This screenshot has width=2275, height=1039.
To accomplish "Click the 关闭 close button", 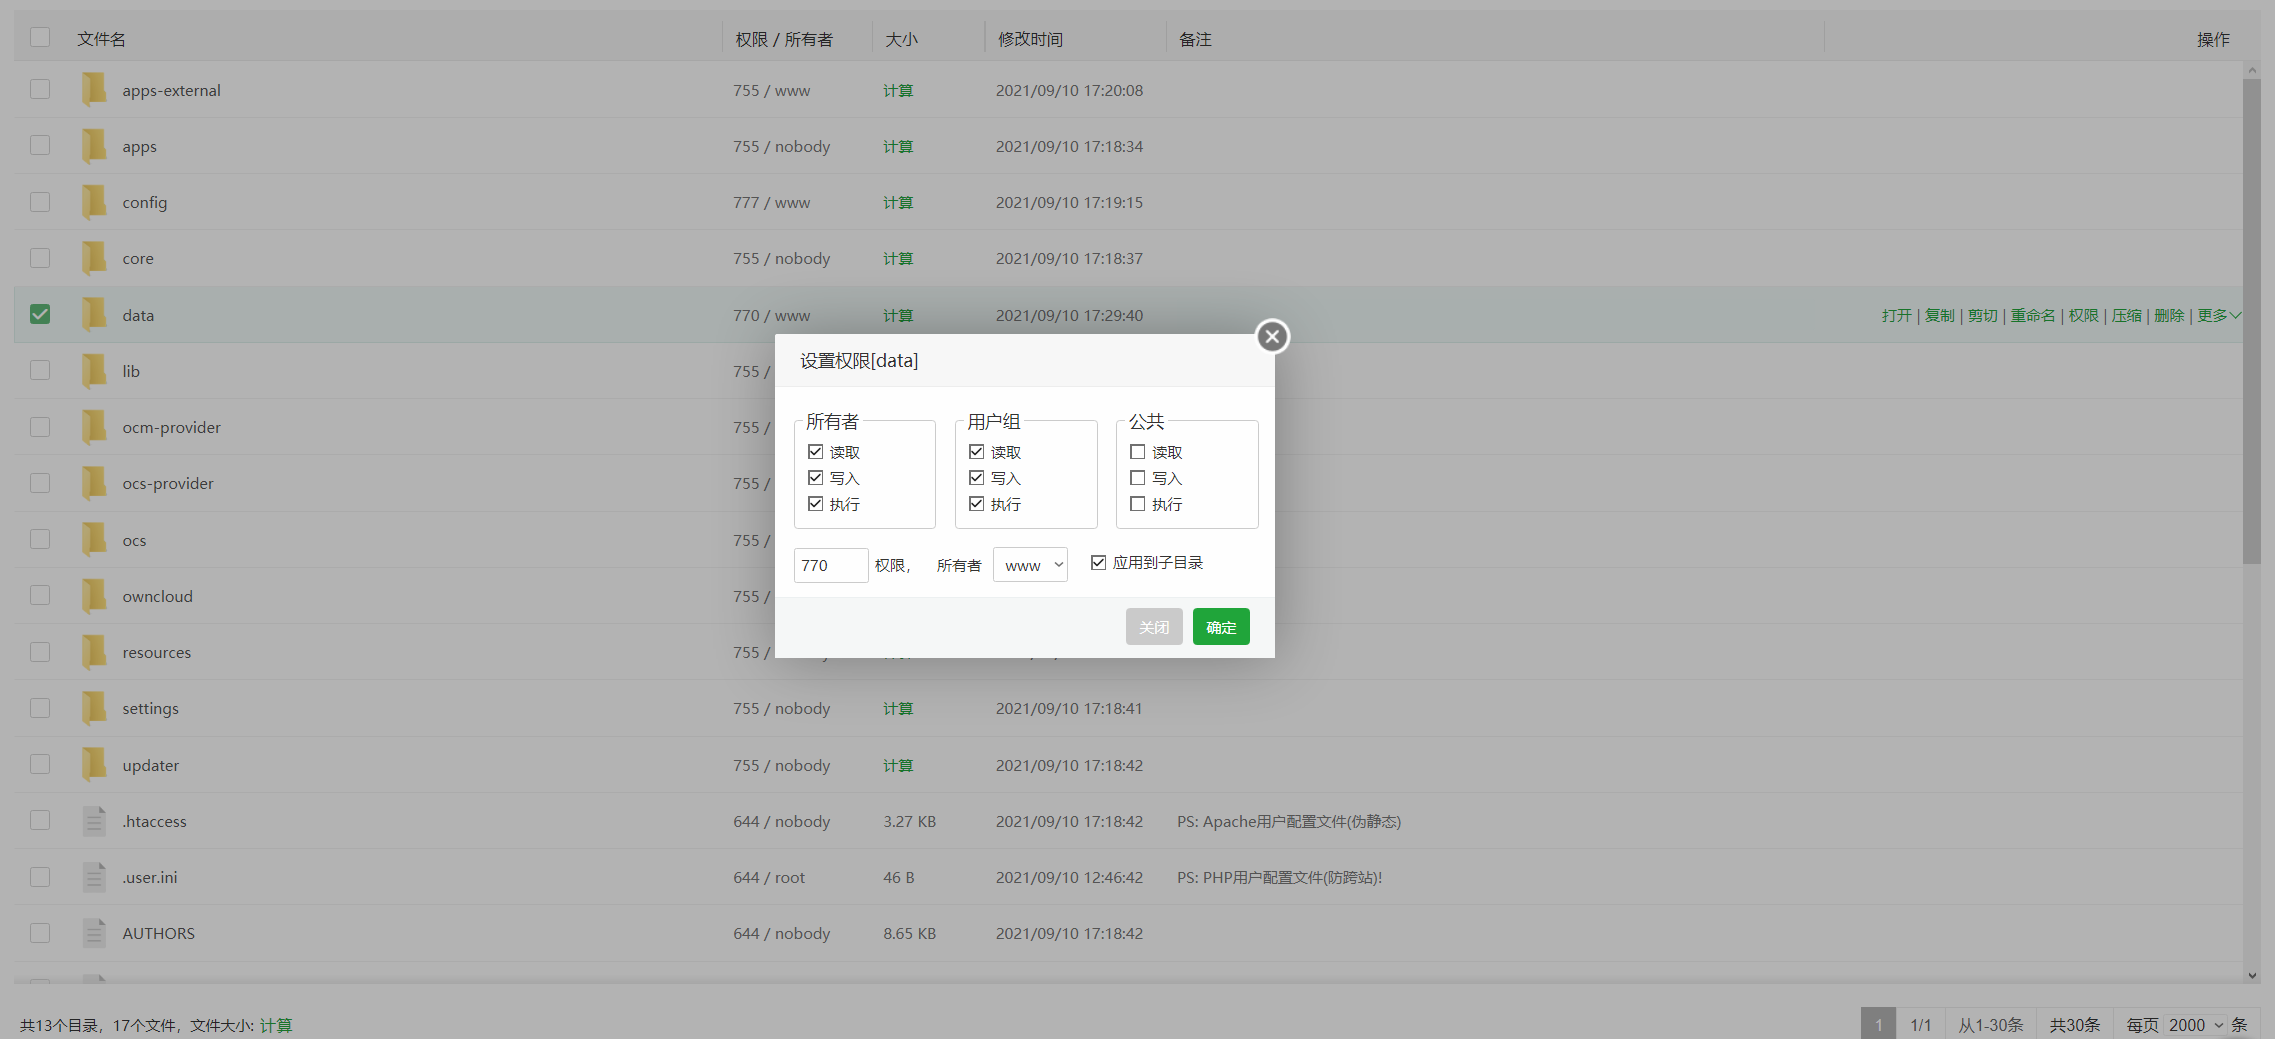I will tap(1154, 627).
